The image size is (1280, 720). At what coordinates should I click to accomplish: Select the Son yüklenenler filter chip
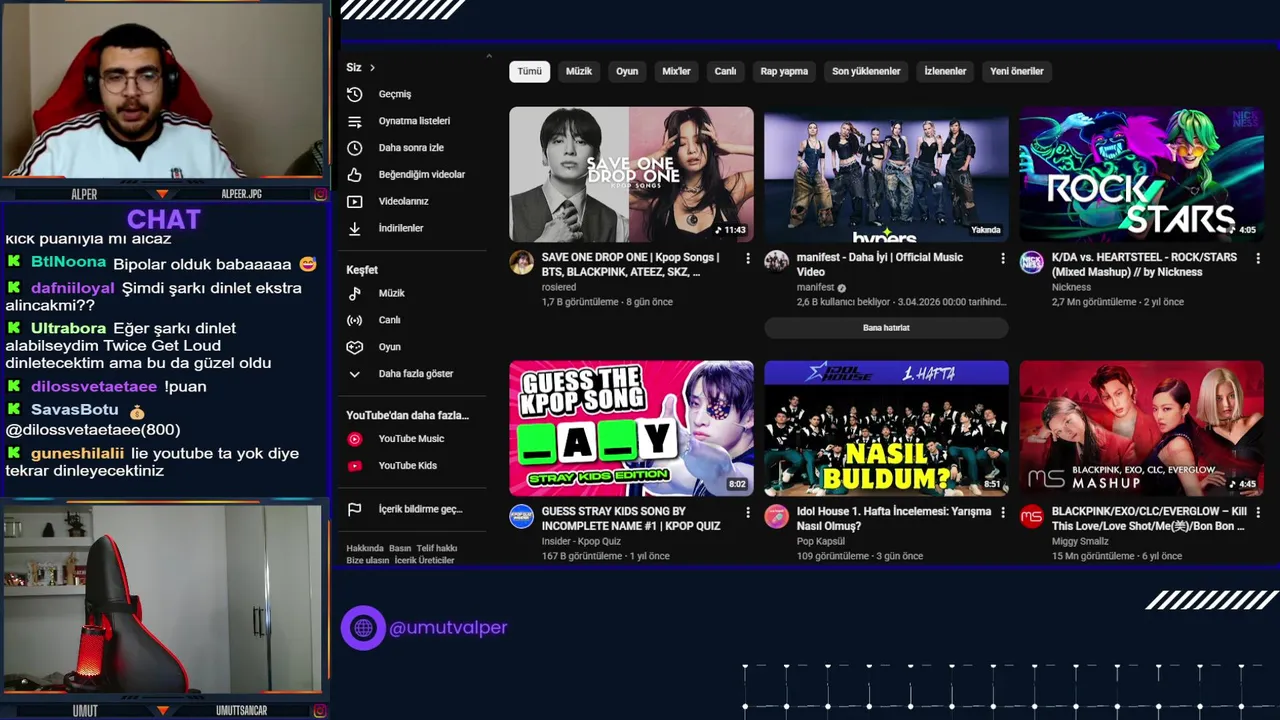[x=866, y=71]
